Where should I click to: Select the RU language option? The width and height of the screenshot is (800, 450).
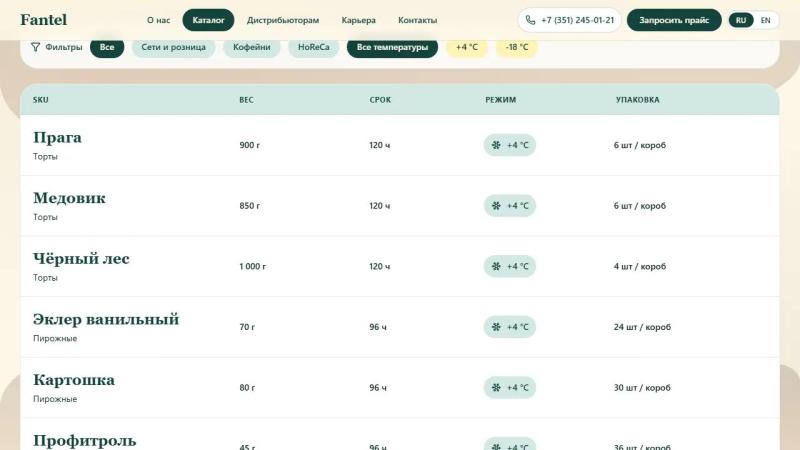[x=741, y=20]
